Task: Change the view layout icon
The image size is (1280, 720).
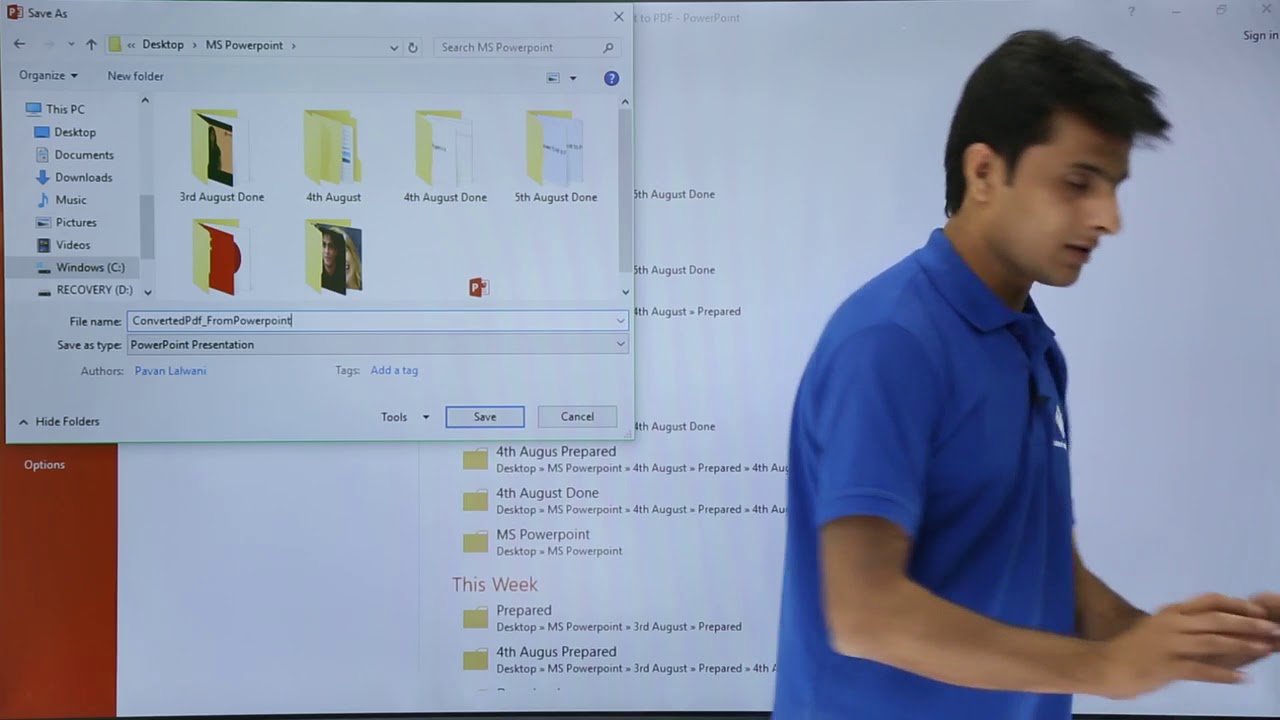Action: click(x=553, y=78)
